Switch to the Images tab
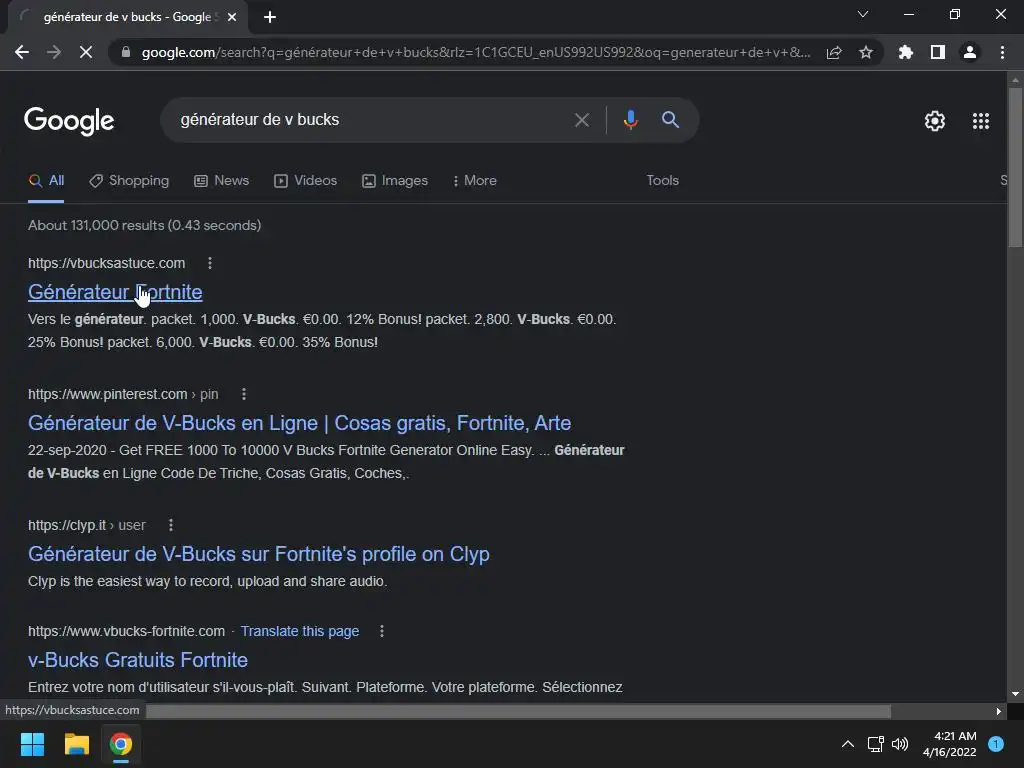The height and width of the screenshot is (768, 1024). (395, 181)
